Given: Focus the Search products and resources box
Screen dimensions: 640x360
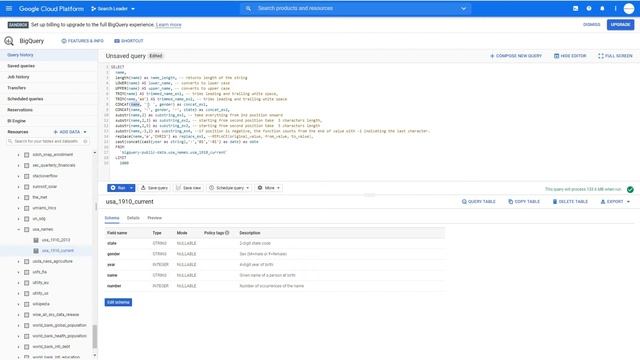Looking at the screenshot, I should click(x=355, y=9).
